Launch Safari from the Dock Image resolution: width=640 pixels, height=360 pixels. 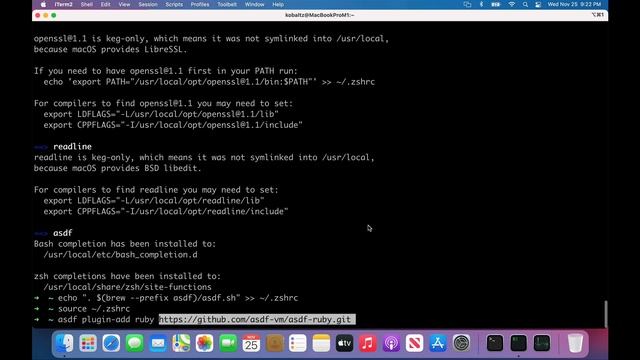pyautogui.click(x=111, y=343)
